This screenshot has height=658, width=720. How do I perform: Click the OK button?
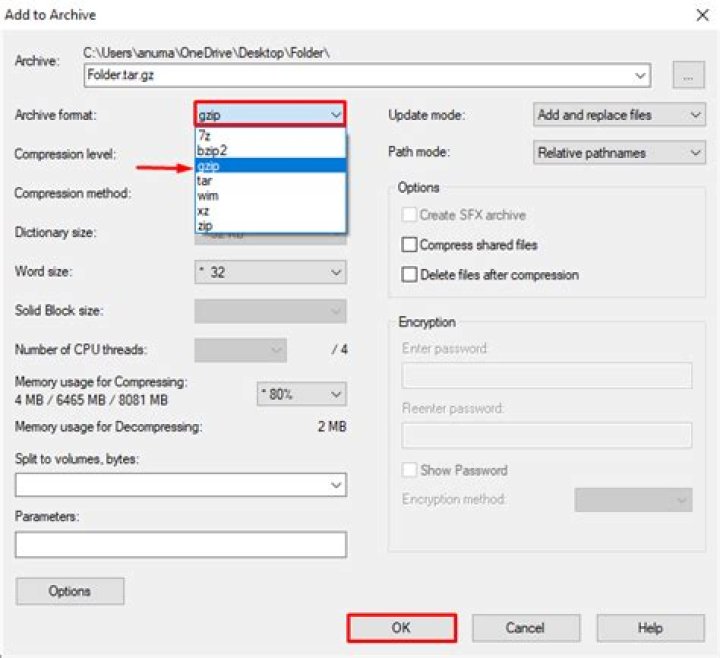click(401, 628)
